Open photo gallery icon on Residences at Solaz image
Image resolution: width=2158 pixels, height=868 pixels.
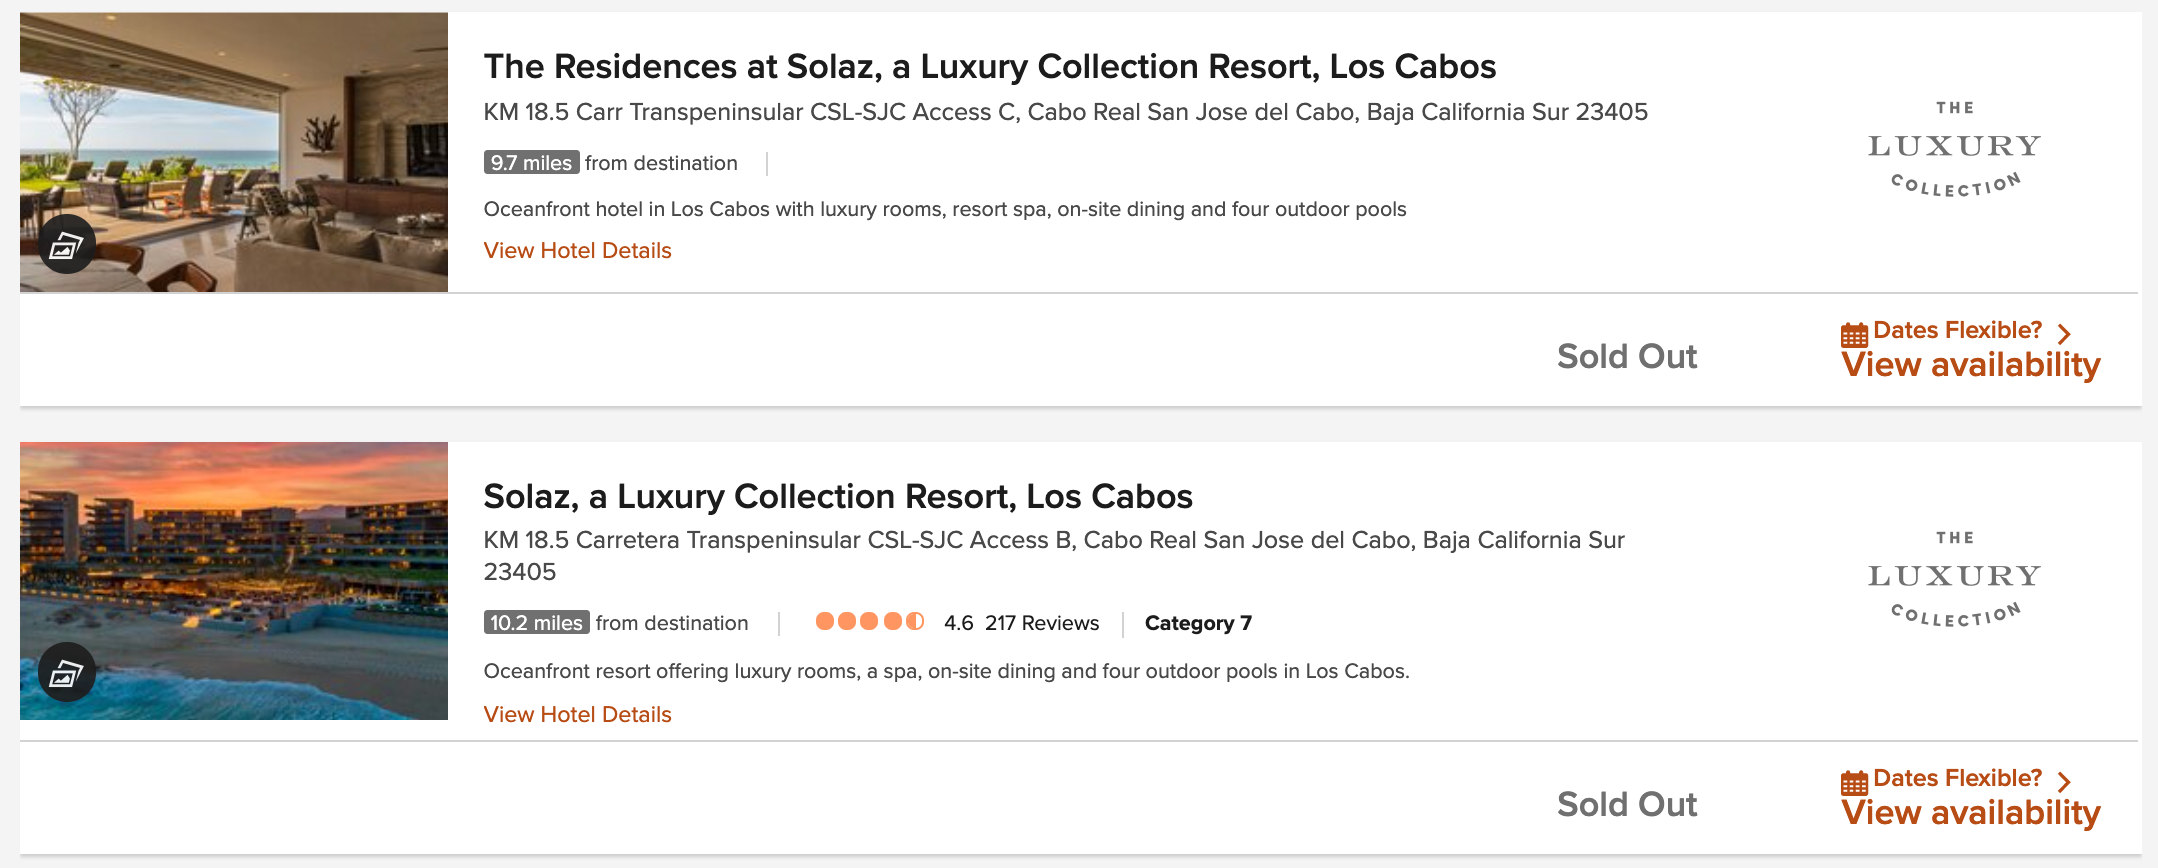pyautogui.click(x=67, y=245)
